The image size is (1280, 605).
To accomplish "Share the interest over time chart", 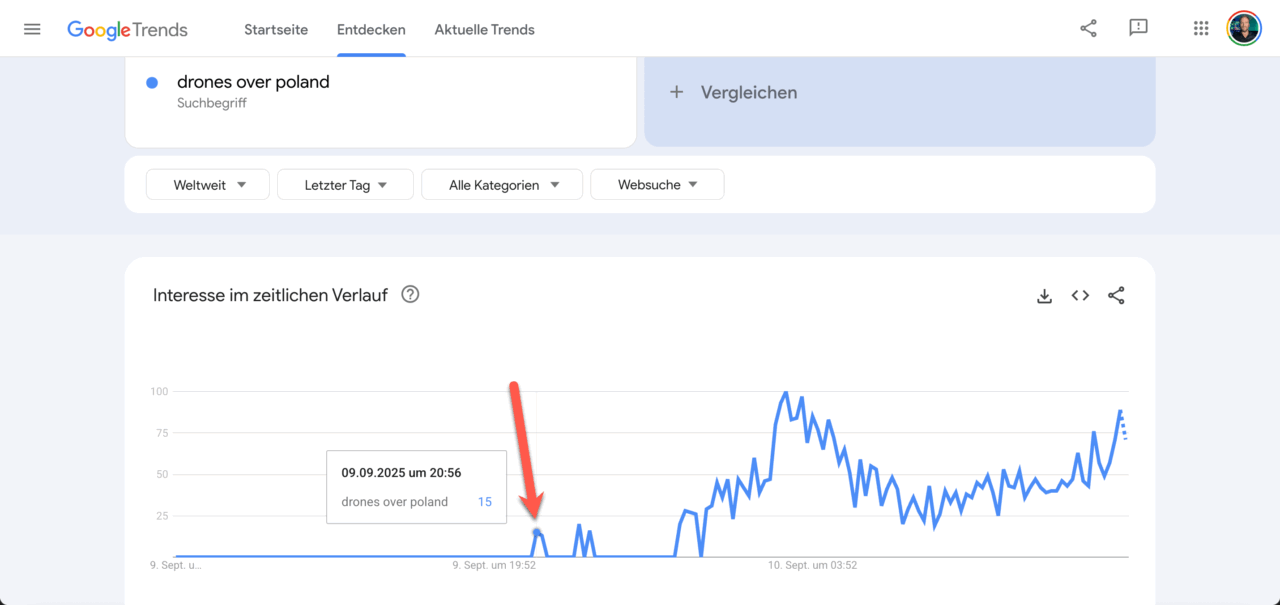I will [x=1116, y=295].
